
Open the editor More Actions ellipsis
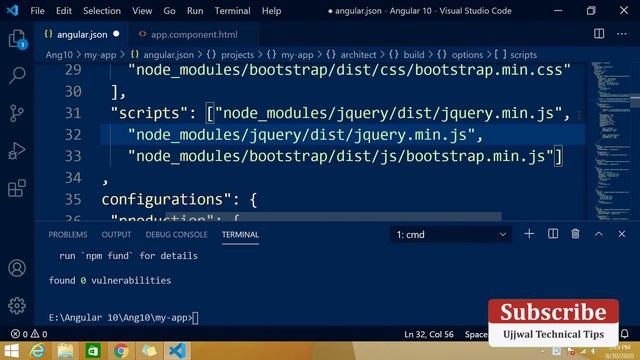622,34
